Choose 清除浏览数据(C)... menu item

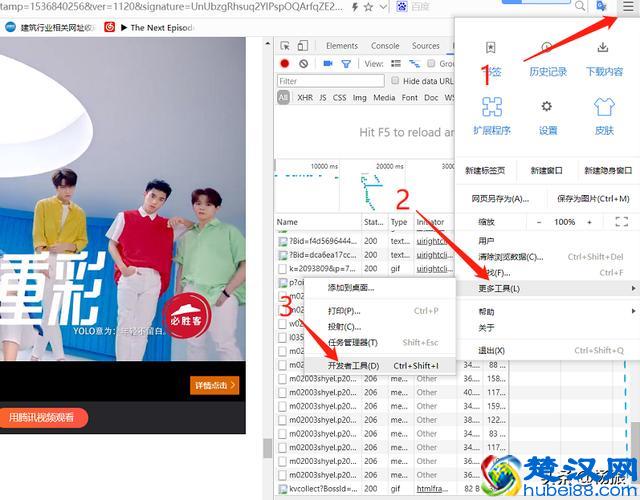[x=547, y=257]
